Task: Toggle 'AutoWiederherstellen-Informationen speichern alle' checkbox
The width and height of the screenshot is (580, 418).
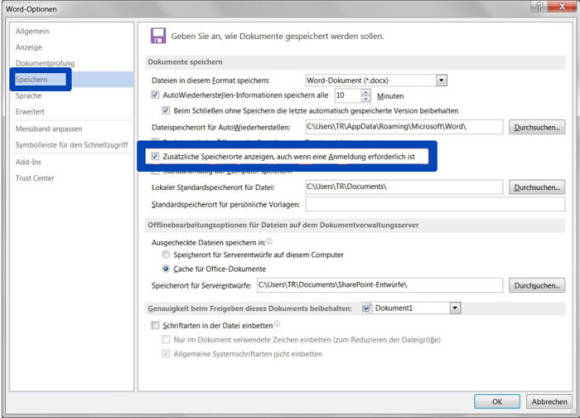Action: [x=155, y=95]
